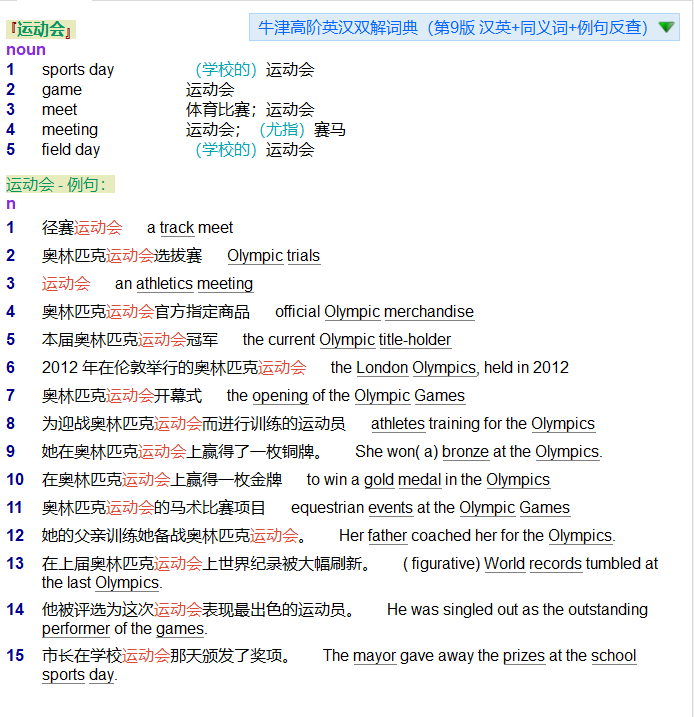Viewport: 694px width, 717px height.
Task: Click 'London' in example 6
Action: click(x=382, y=367)
